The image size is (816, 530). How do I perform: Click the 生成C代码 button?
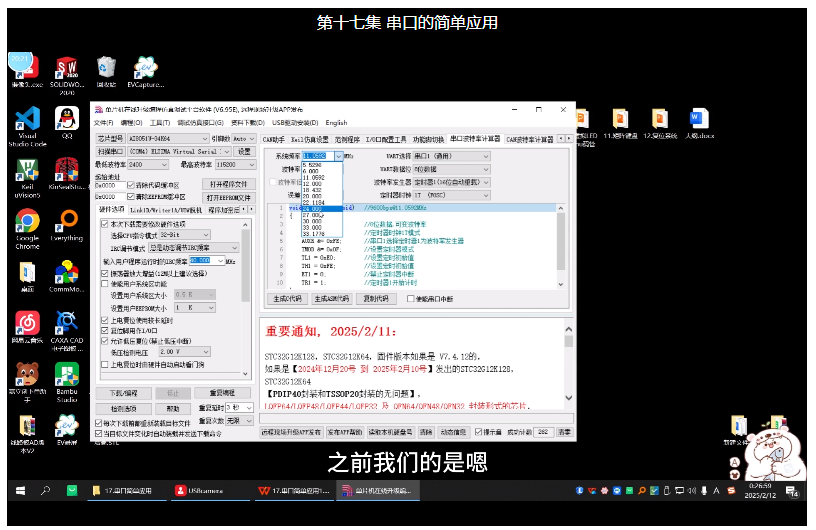[287, 299]
